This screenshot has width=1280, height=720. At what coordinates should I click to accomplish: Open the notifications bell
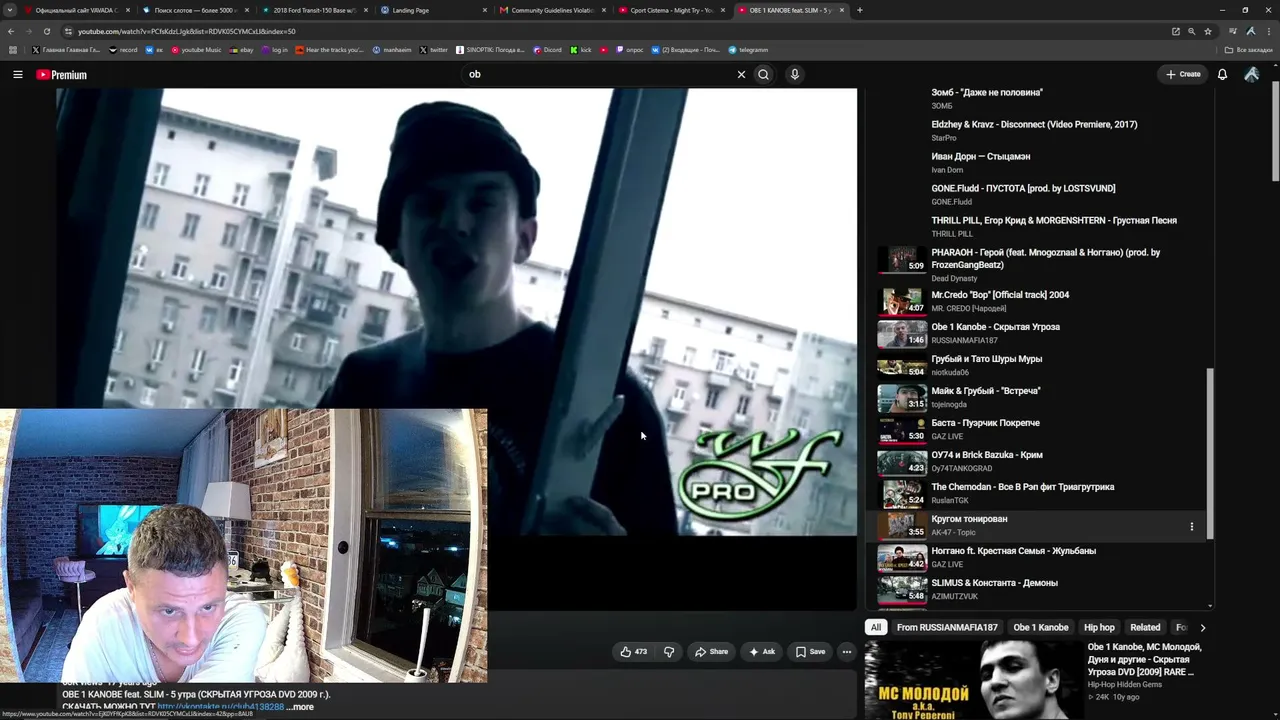[x=1222, y=74]
